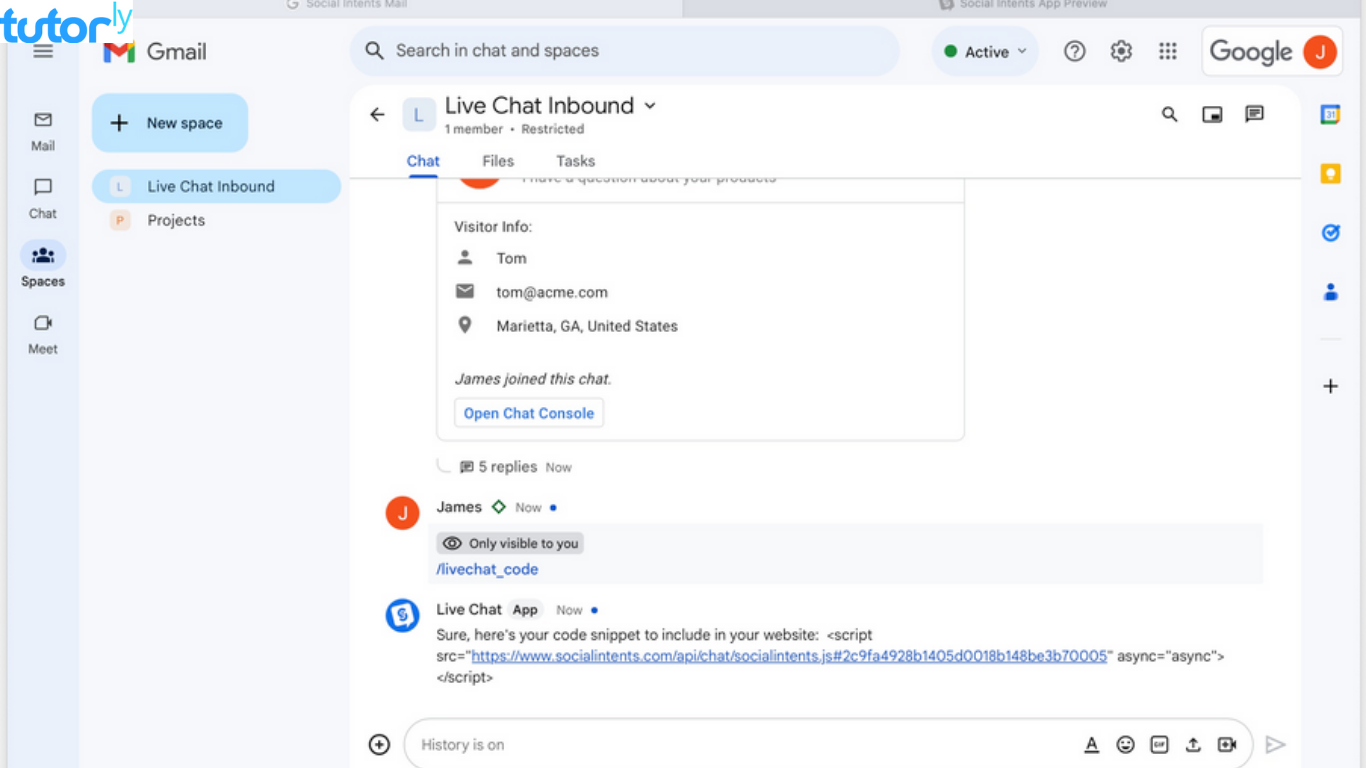
Task: Open Google Keep in the side panel
Action: [x=1331, y=173]
